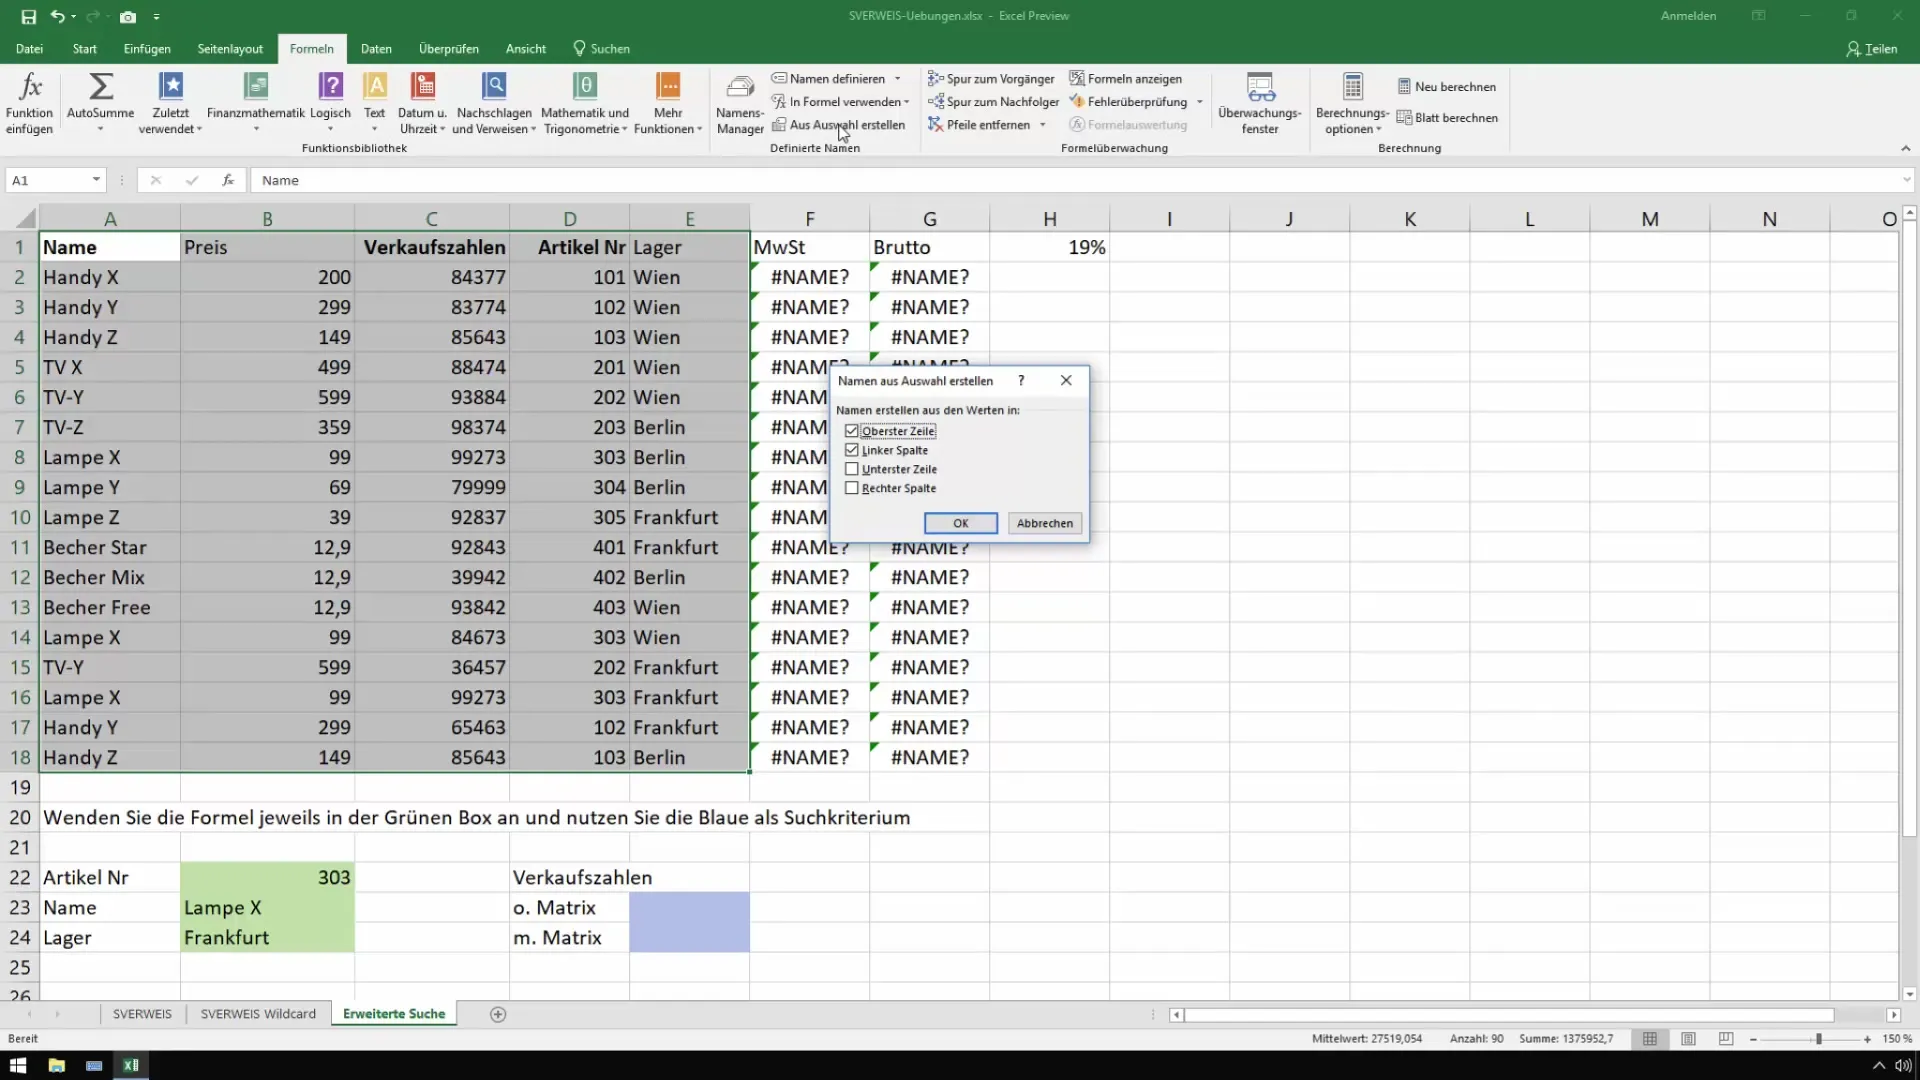Open the Überwachungsfenster

click(x=1260, y=103)
